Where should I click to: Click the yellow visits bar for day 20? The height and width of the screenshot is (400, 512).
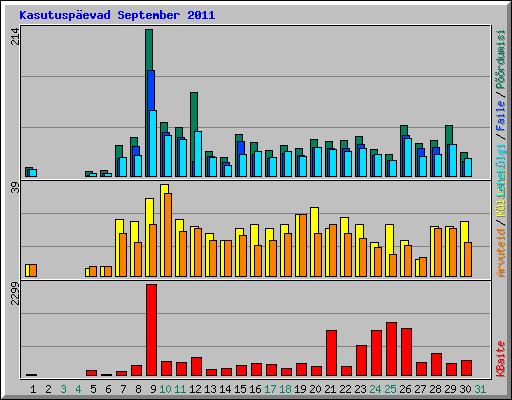point(314,220)
